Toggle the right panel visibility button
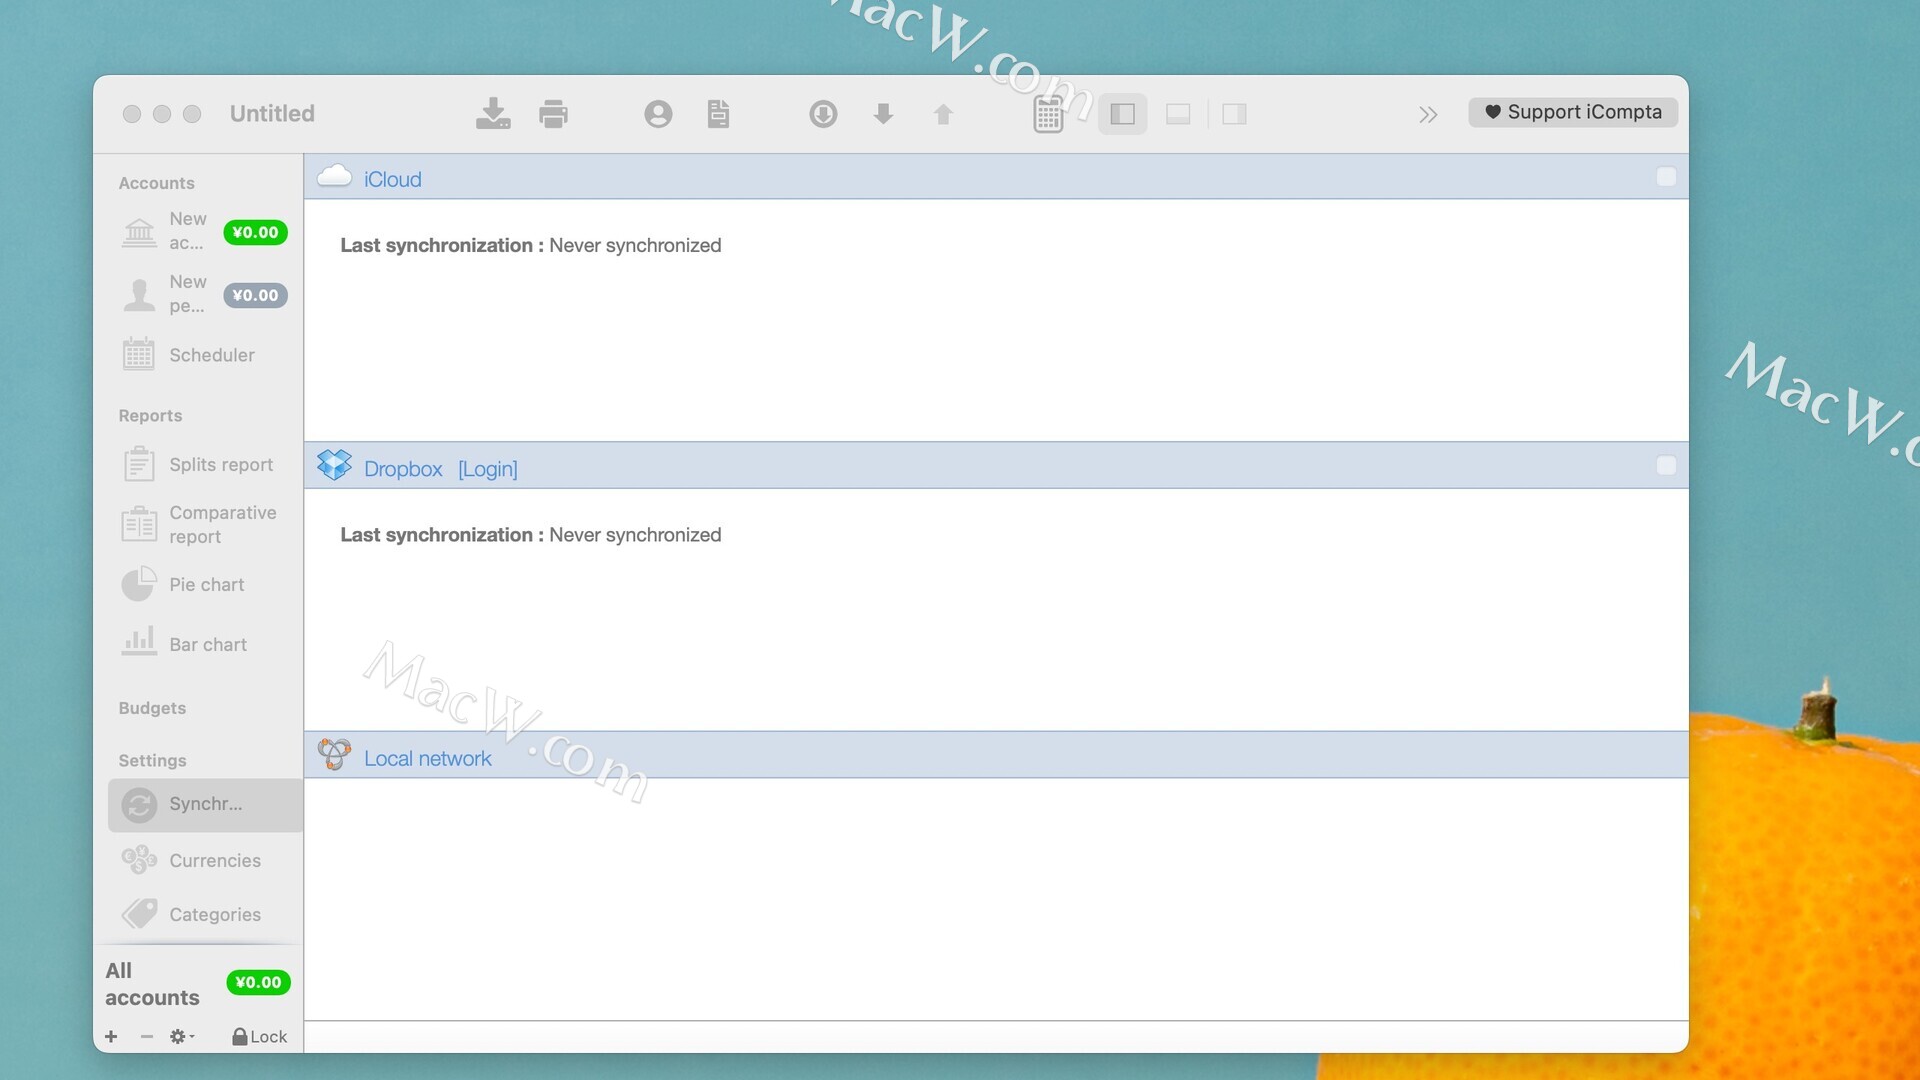 click(x=1234, y=114)
